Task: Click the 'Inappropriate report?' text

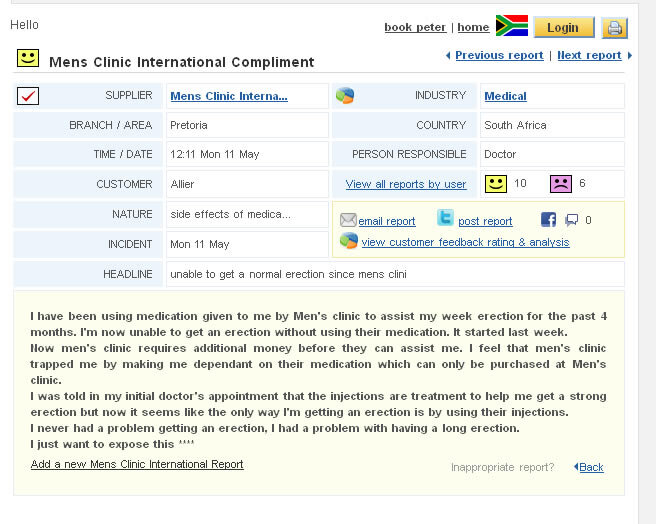Action: pos(502,467)
